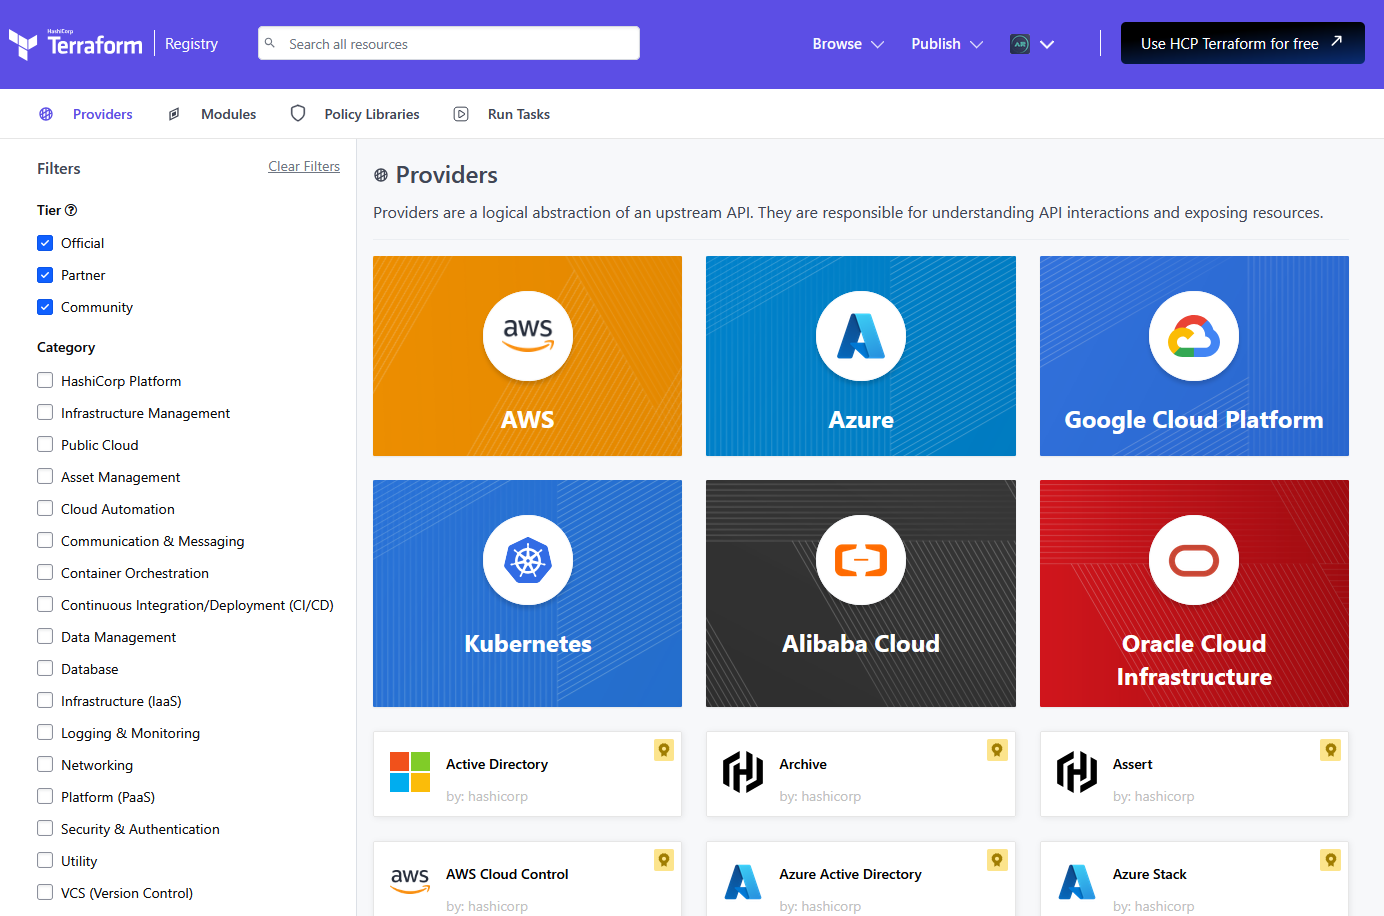The image size is (1384, 916).
Task: Click the Microsoft logo on Active Directory
Action: point(410,772)
